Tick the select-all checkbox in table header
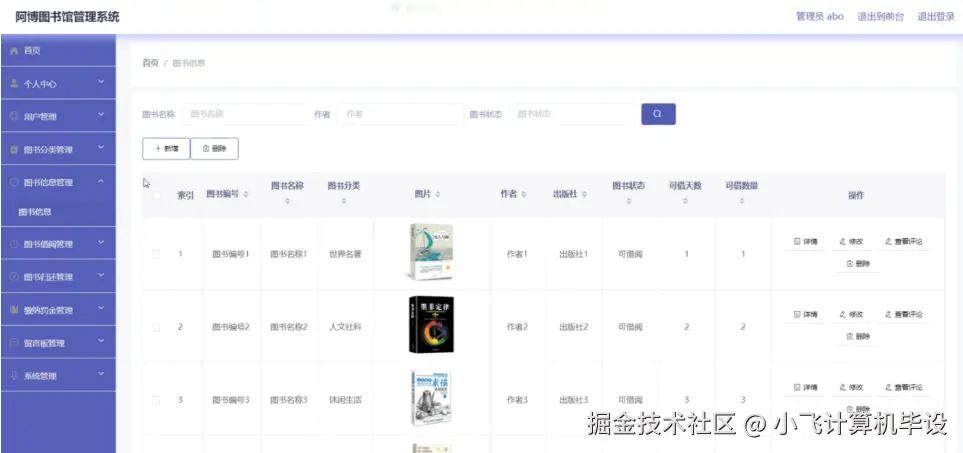This screenshot has width=963, height=453. [157, 195]
